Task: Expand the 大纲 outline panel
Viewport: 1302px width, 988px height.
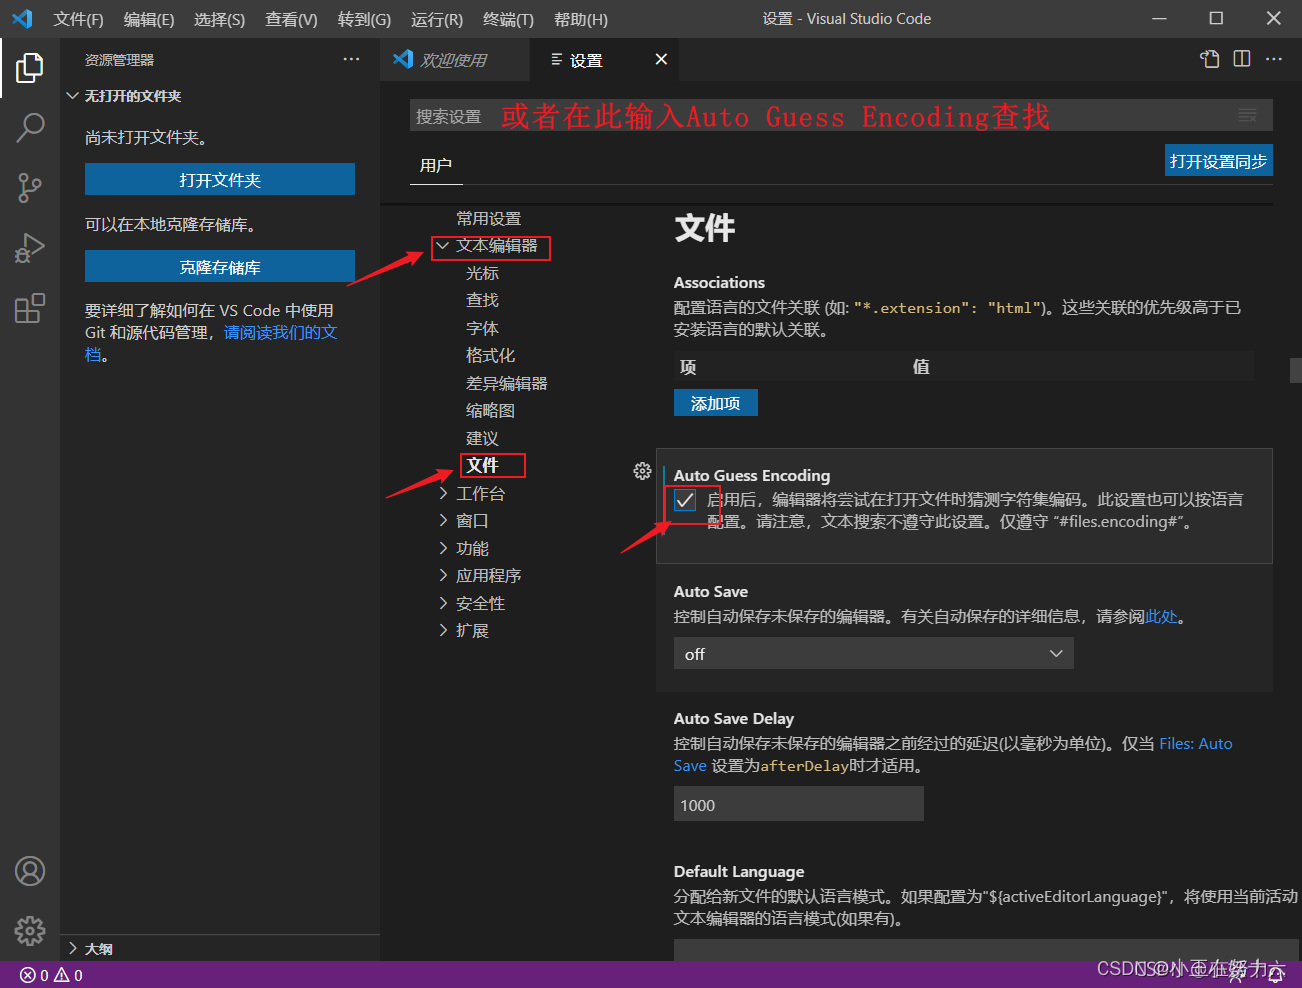Action: [x=72, y=949]
